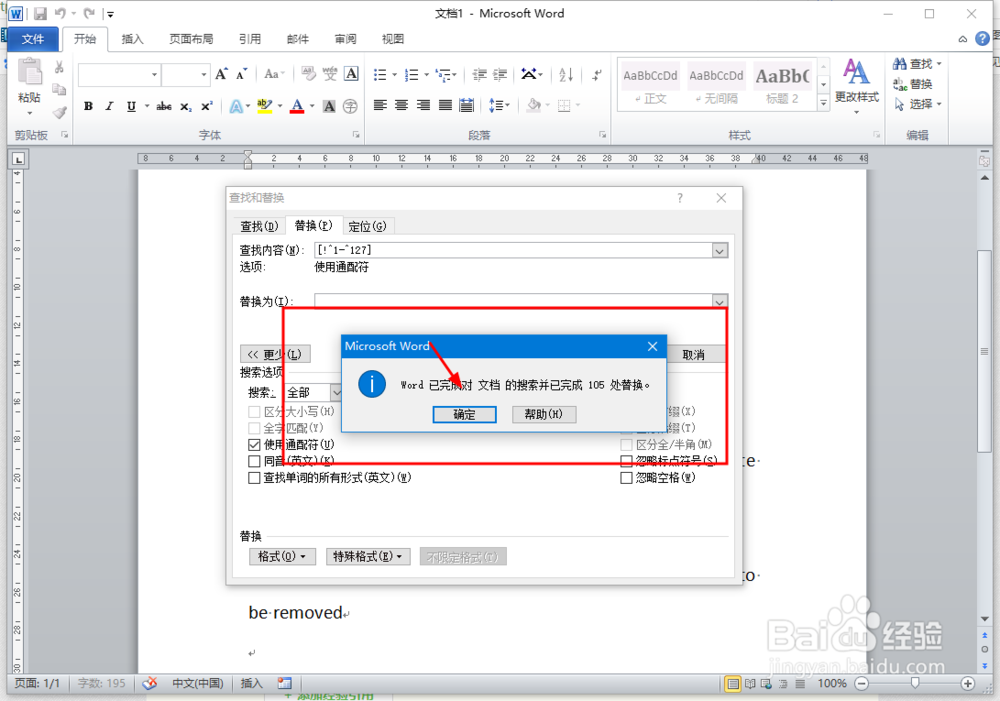
Task: Switch to the Go To tab in dialog
Action: click(x=367, y=226)
